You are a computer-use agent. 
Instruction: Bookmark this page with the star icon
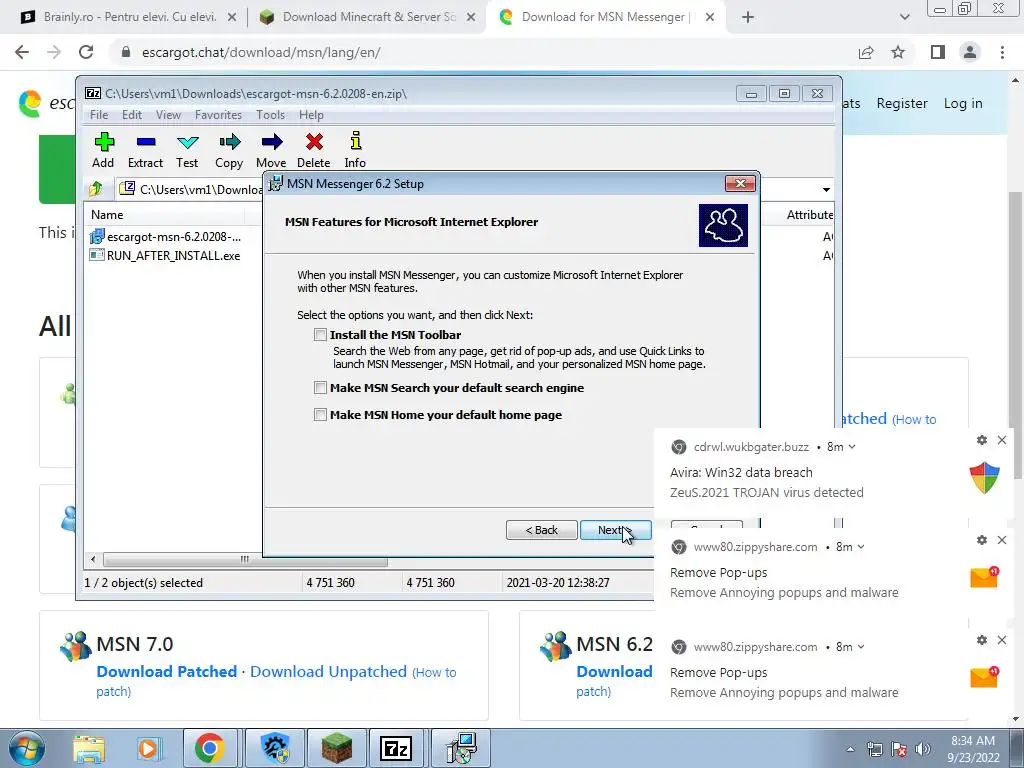898,52
